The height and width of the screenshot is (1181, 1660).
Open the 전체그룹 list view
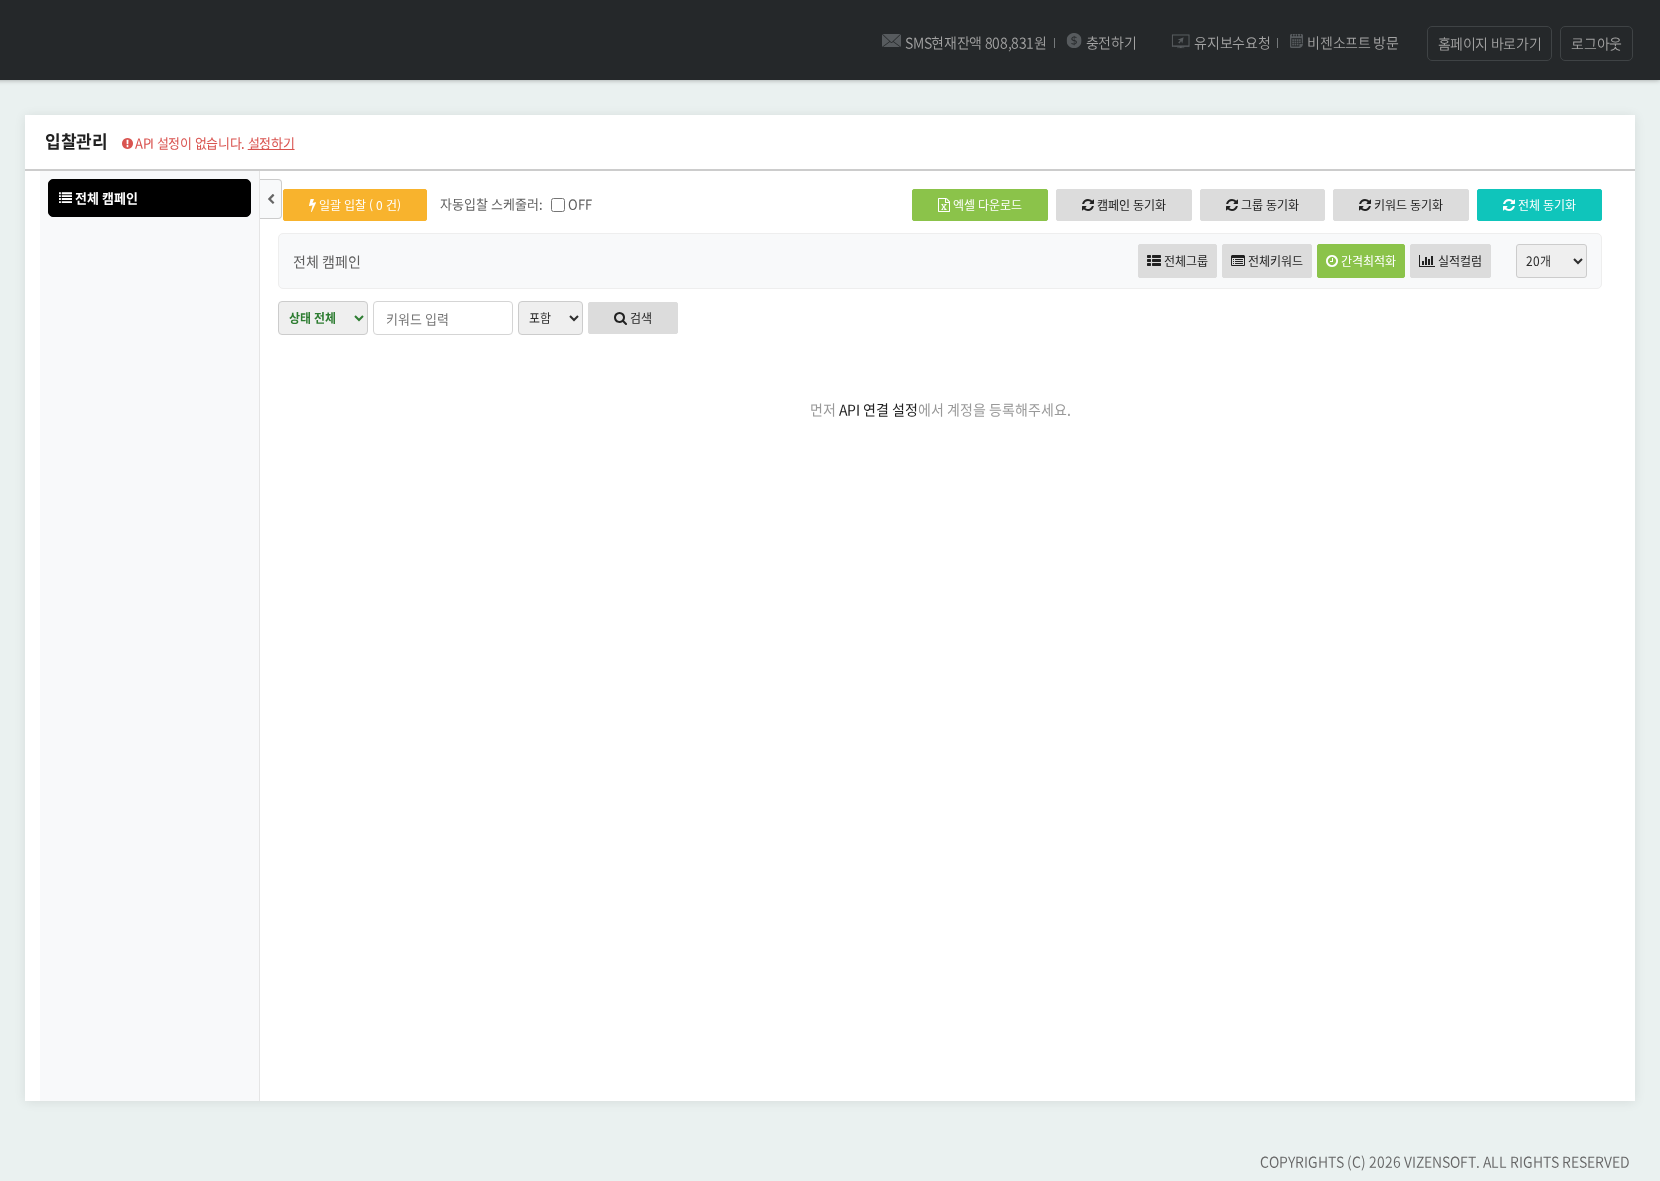pyautogui.click(x=1177, y=261)
